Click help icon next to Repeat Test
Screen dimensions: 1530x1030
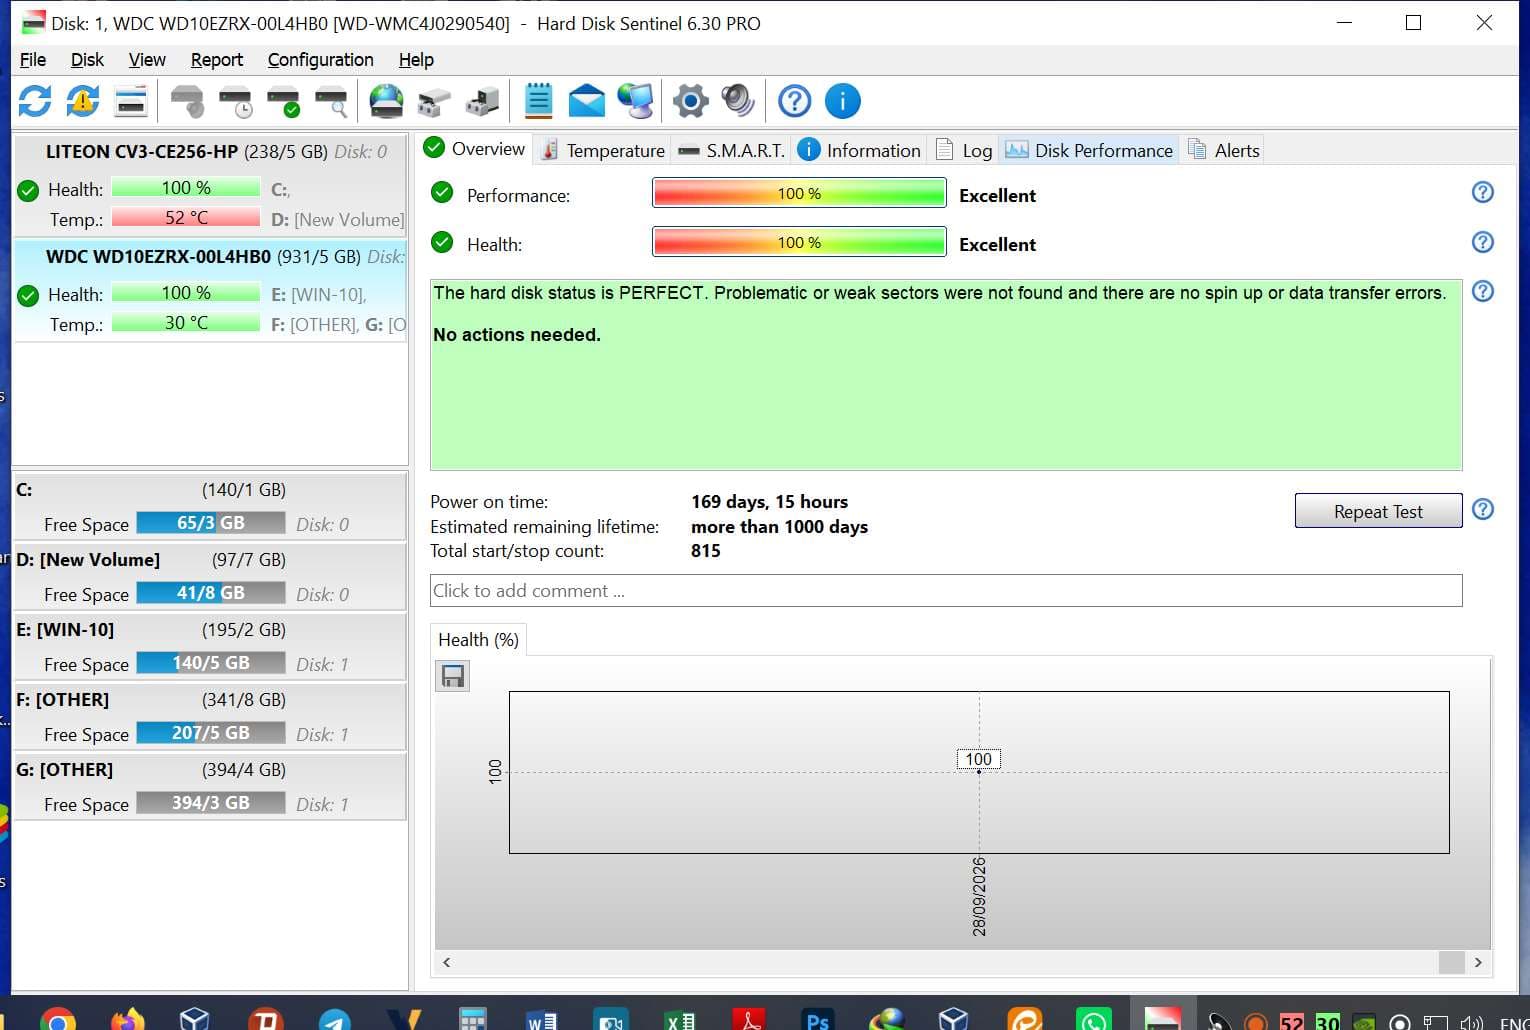point(1483,510)
